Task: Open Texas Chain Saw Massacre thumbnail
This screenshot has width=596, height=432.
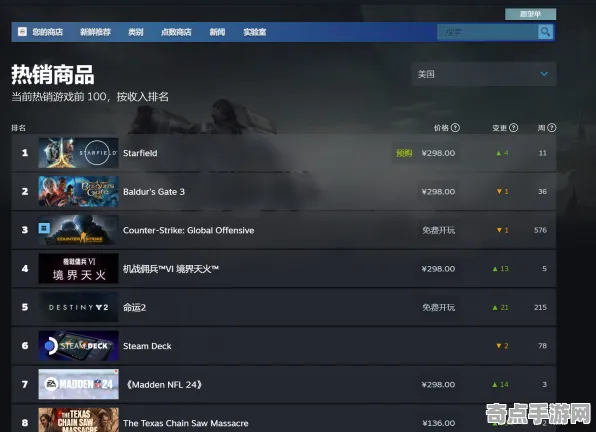Action: tap(78, 420)
